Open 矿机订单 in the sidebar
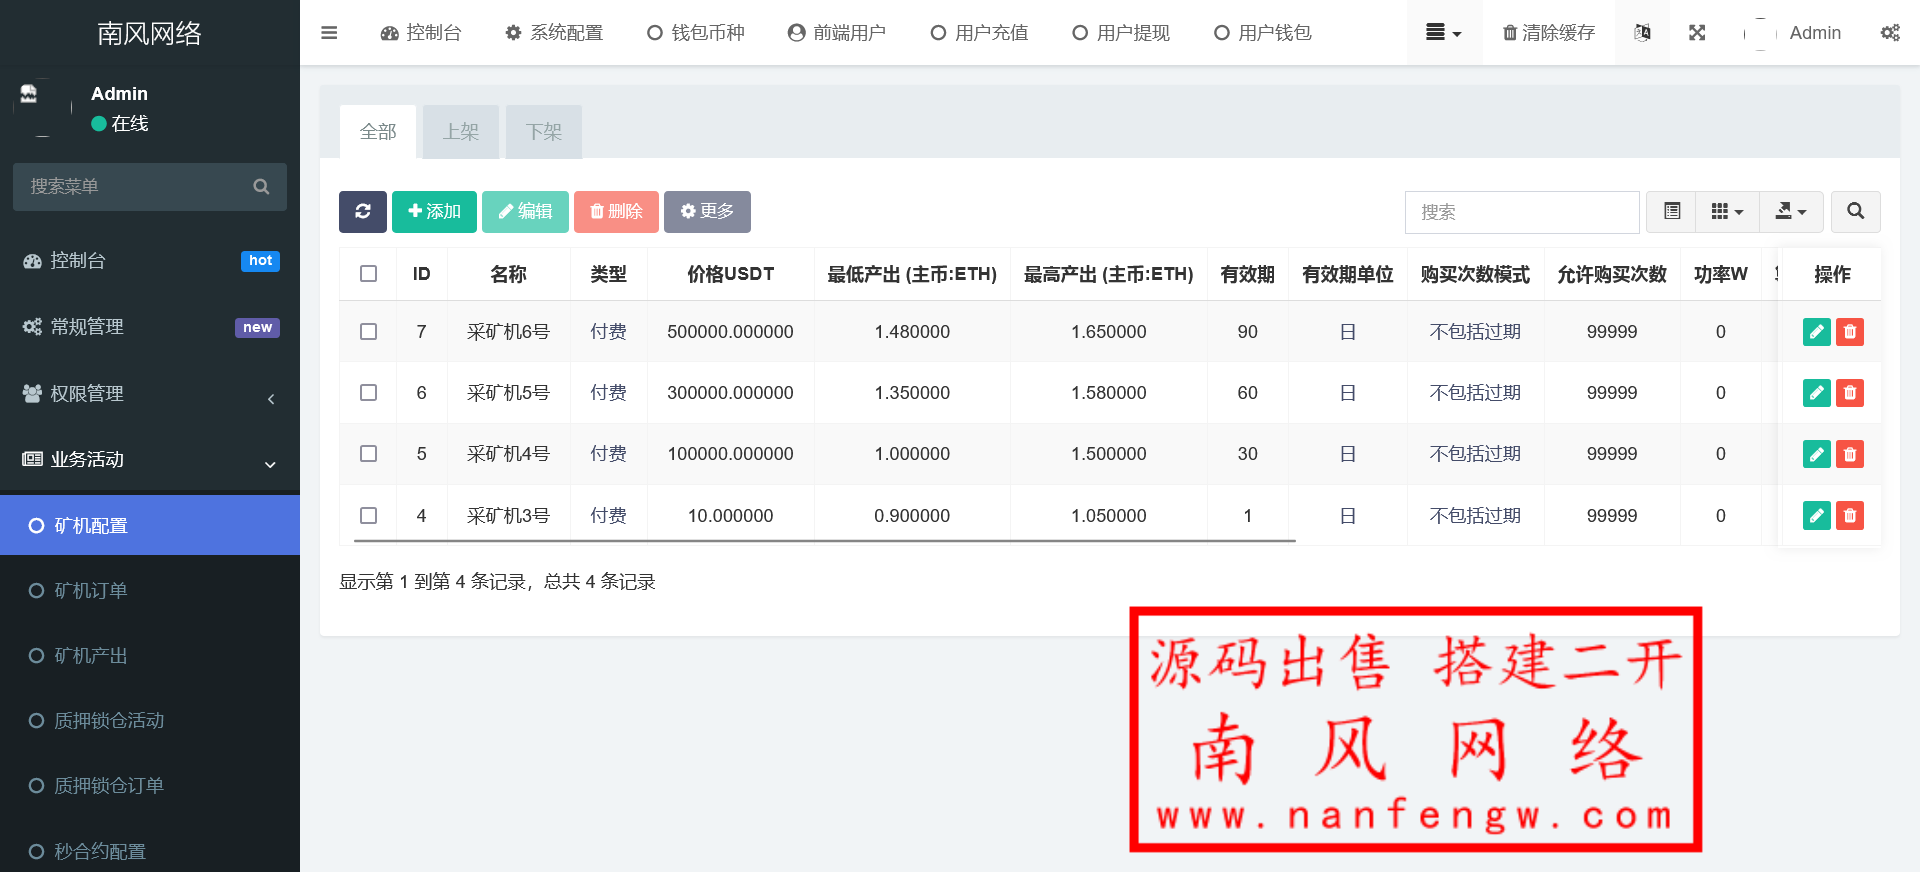Image resolution: width=1920 pixels, height=872 pixels. (91, 591)
